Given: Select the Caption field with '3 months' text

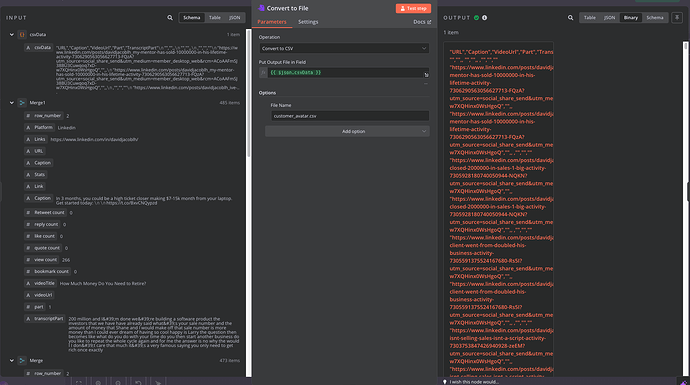Looking at the screenshot, I should 39,198.
